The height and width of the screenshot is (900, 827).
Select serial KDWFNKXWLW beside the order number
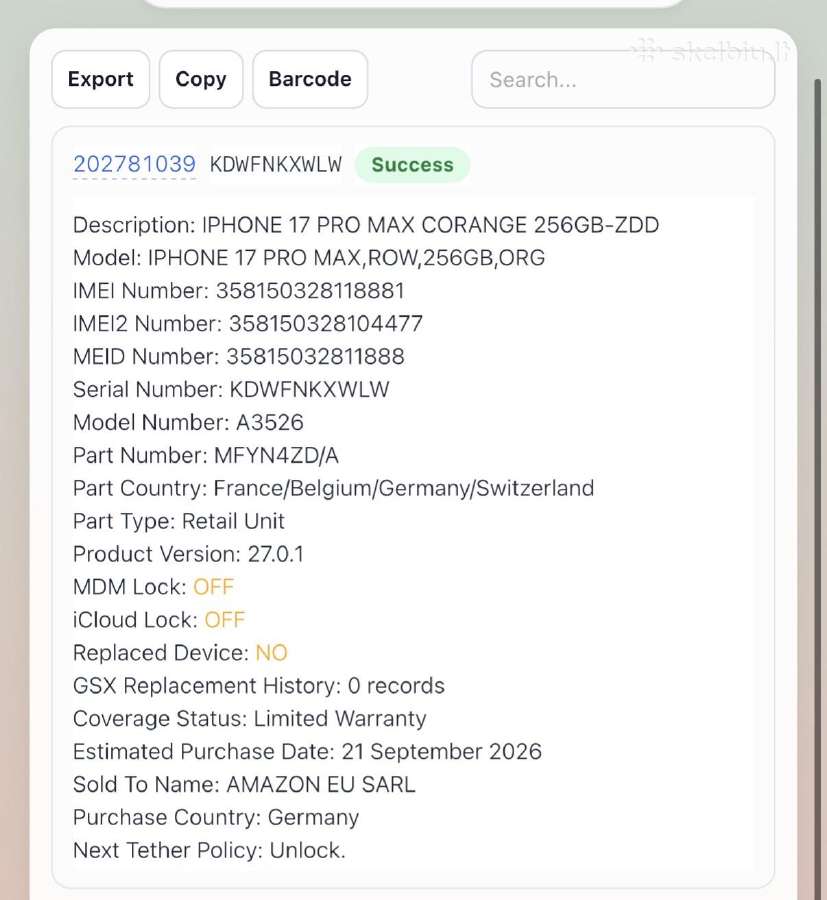pyautogui.click(x=275, y=164)
